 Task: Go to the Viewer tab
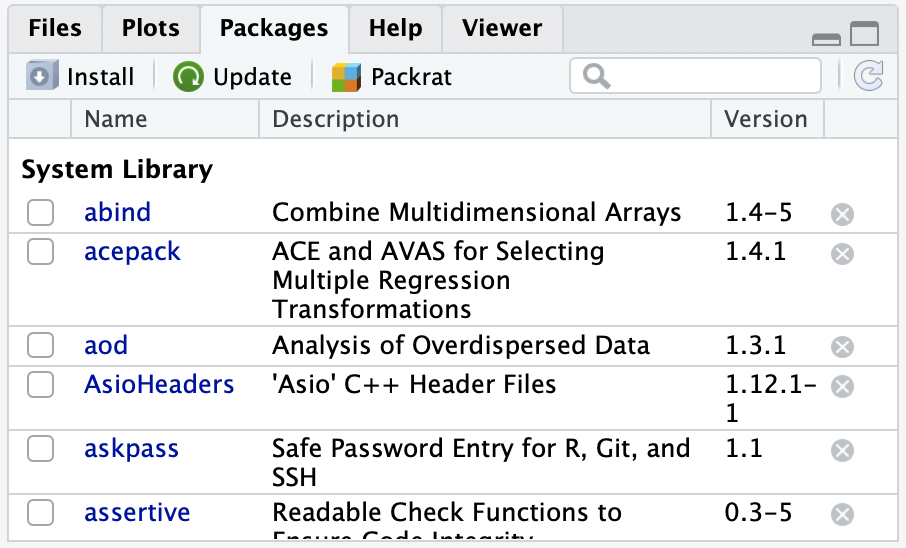(x=501, y=28)
